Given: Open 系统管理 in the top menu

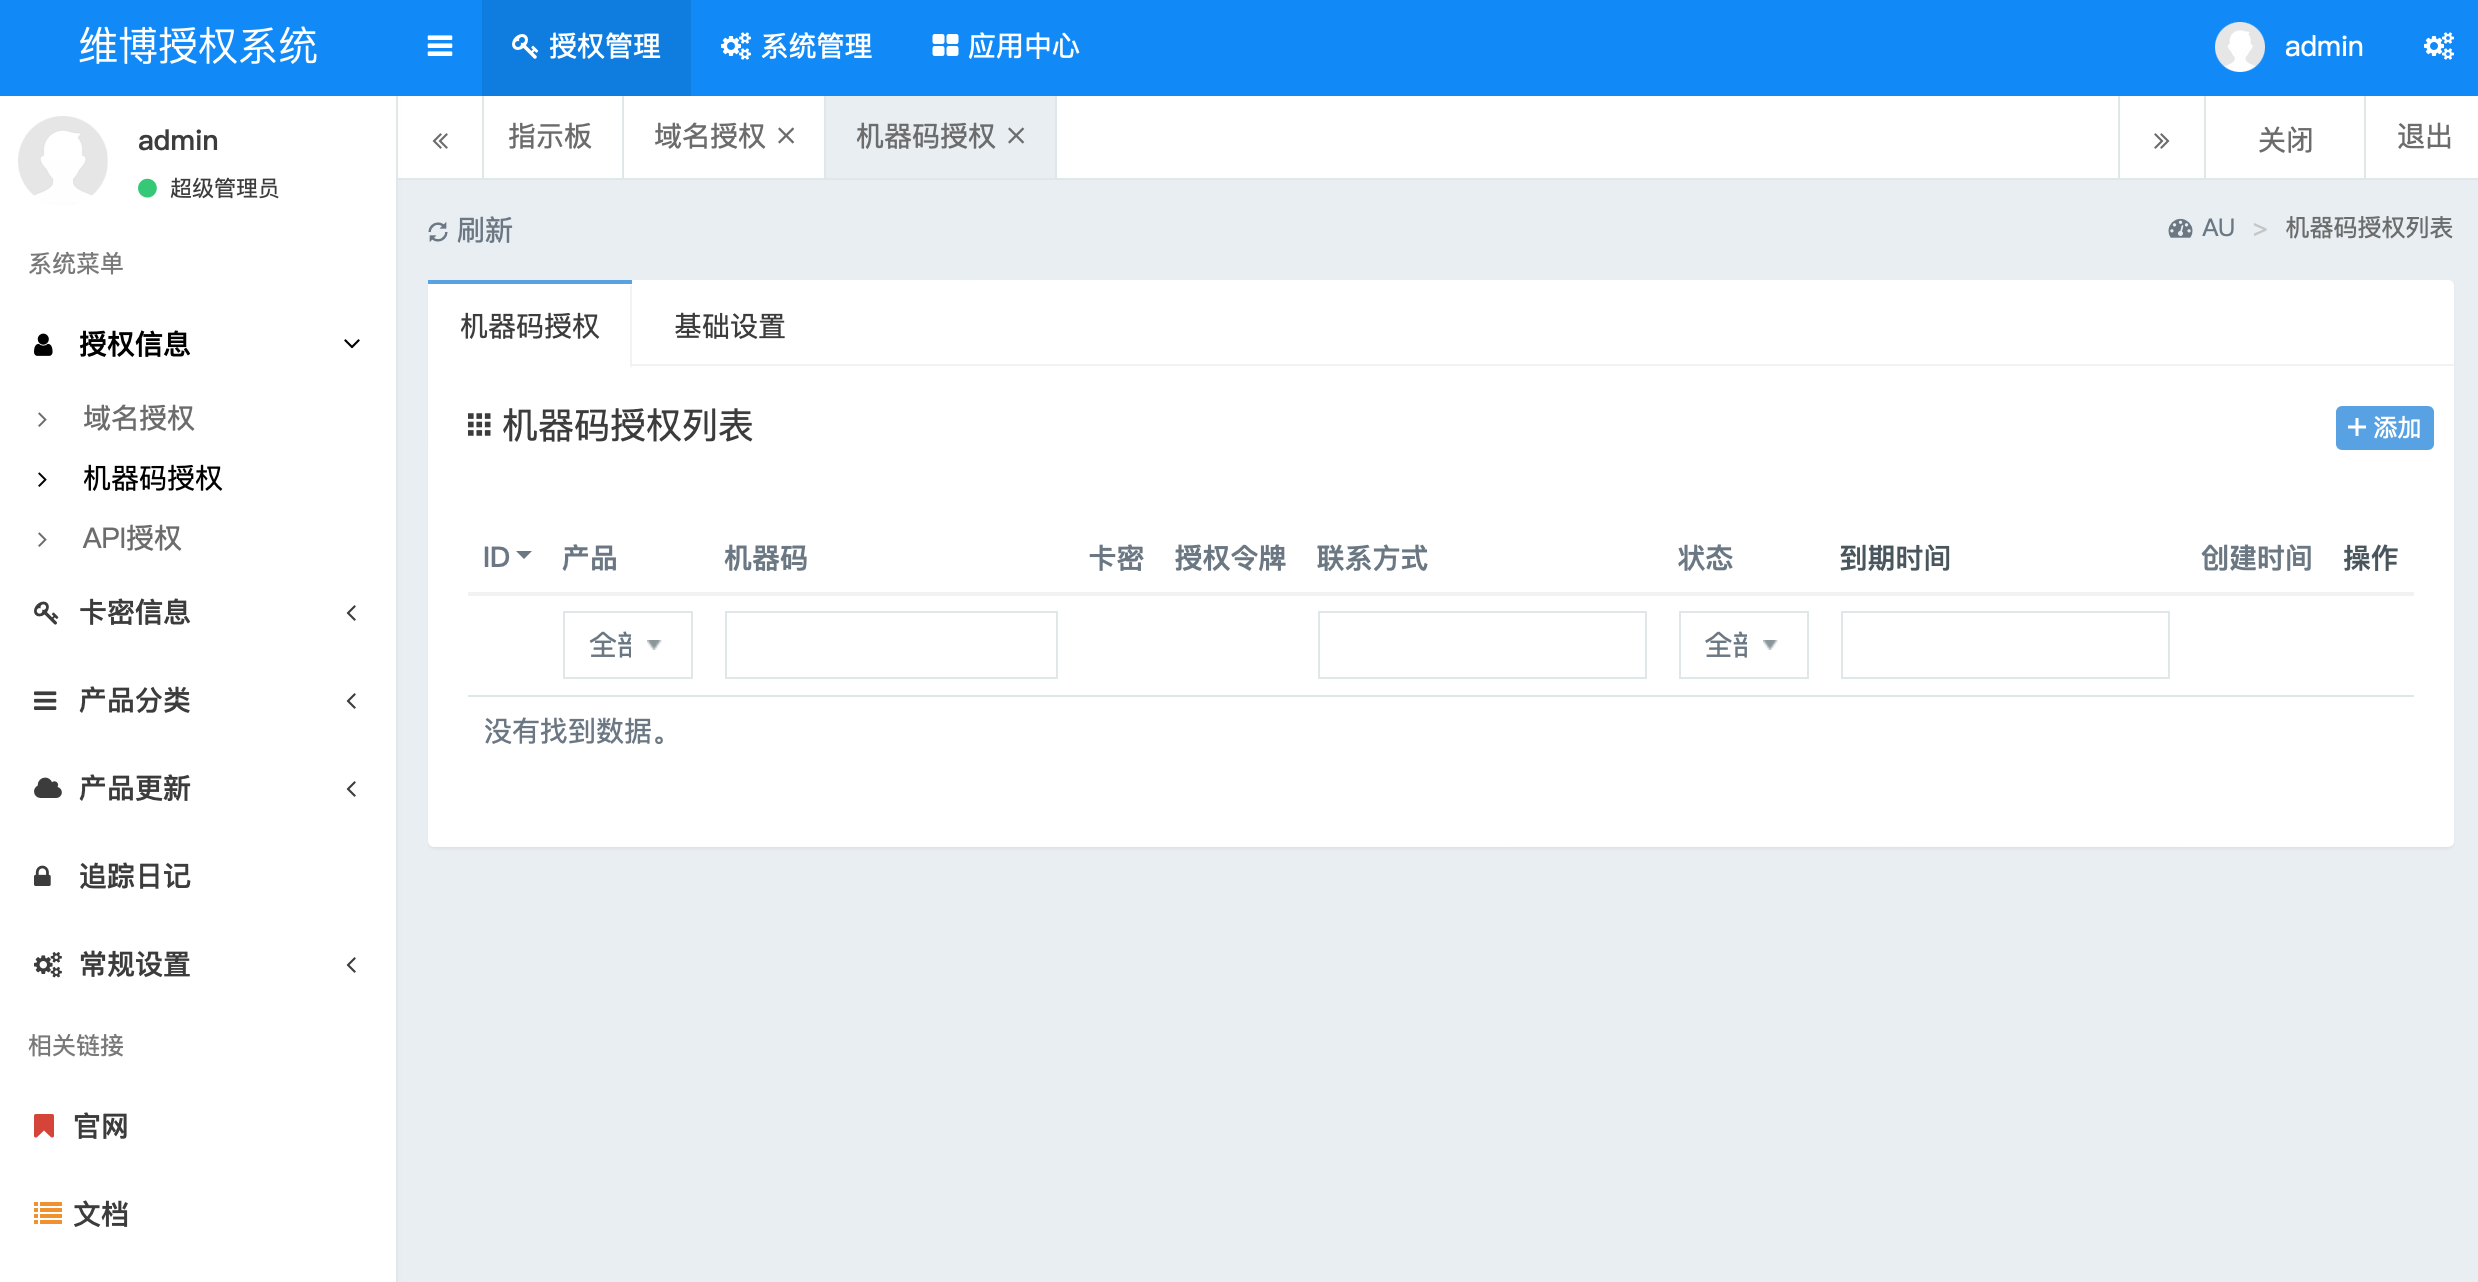Looking at the screenshot, I should tap(797, 46).
